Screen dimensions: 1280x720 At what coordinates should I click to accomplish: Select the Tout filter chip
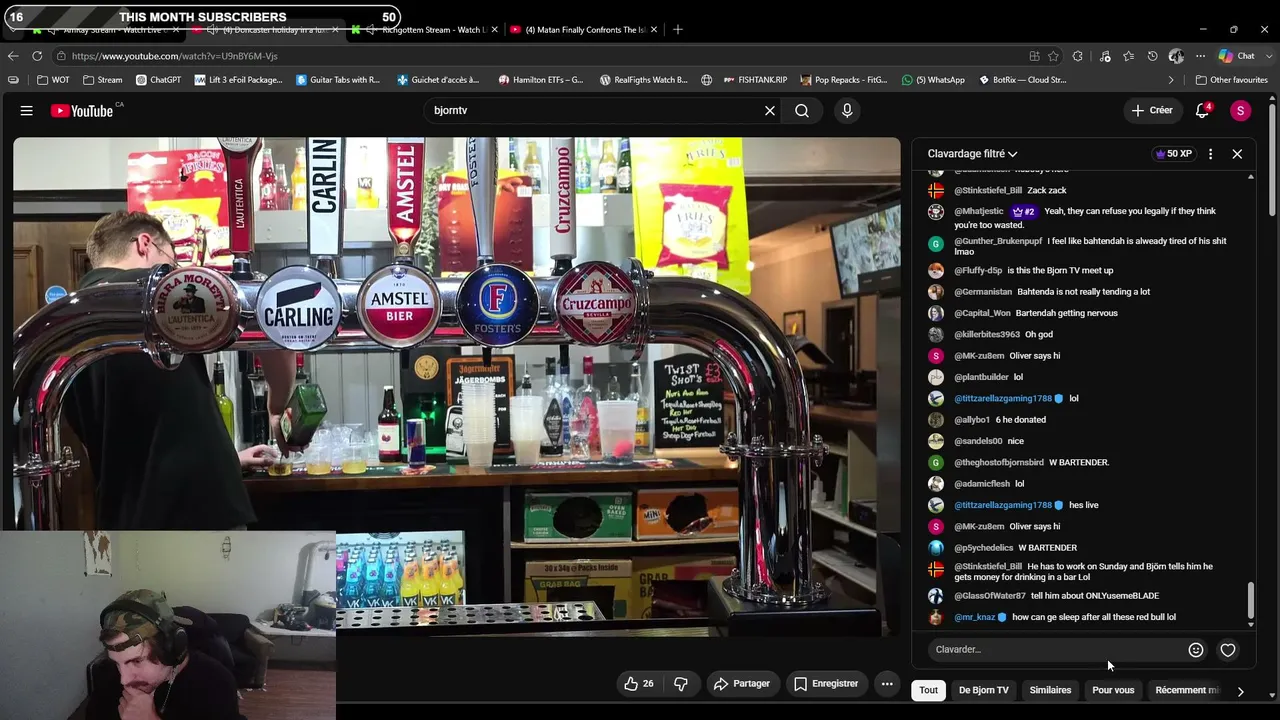tap(929, 690)
